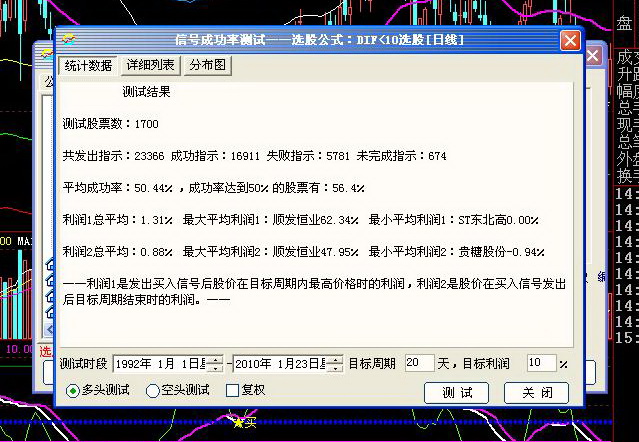Click the 目标周期 days field showing 20
The width and height of the screenshot is (639, 442).
419,363
